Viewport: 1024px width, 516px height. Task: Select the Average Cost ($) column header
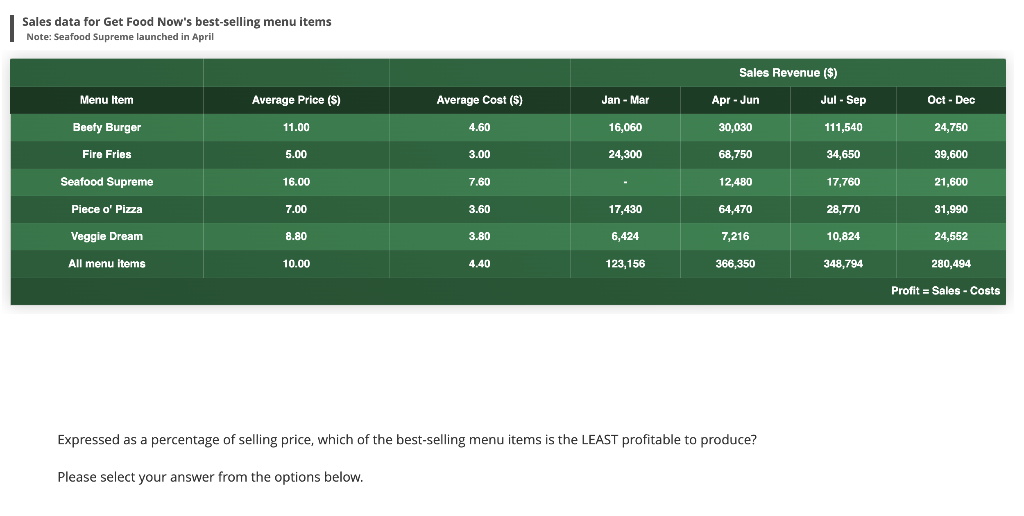point(479,100)
